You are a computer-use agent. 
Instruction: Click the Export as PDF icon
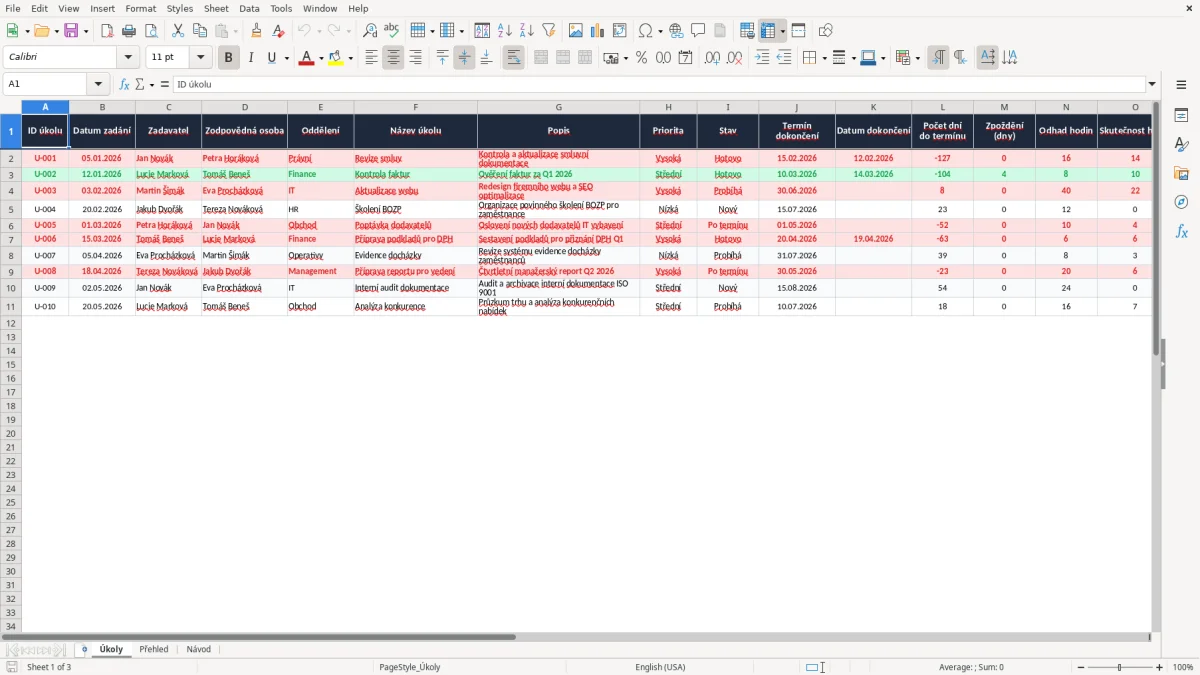pyautogui.click(x=107, y=31)
